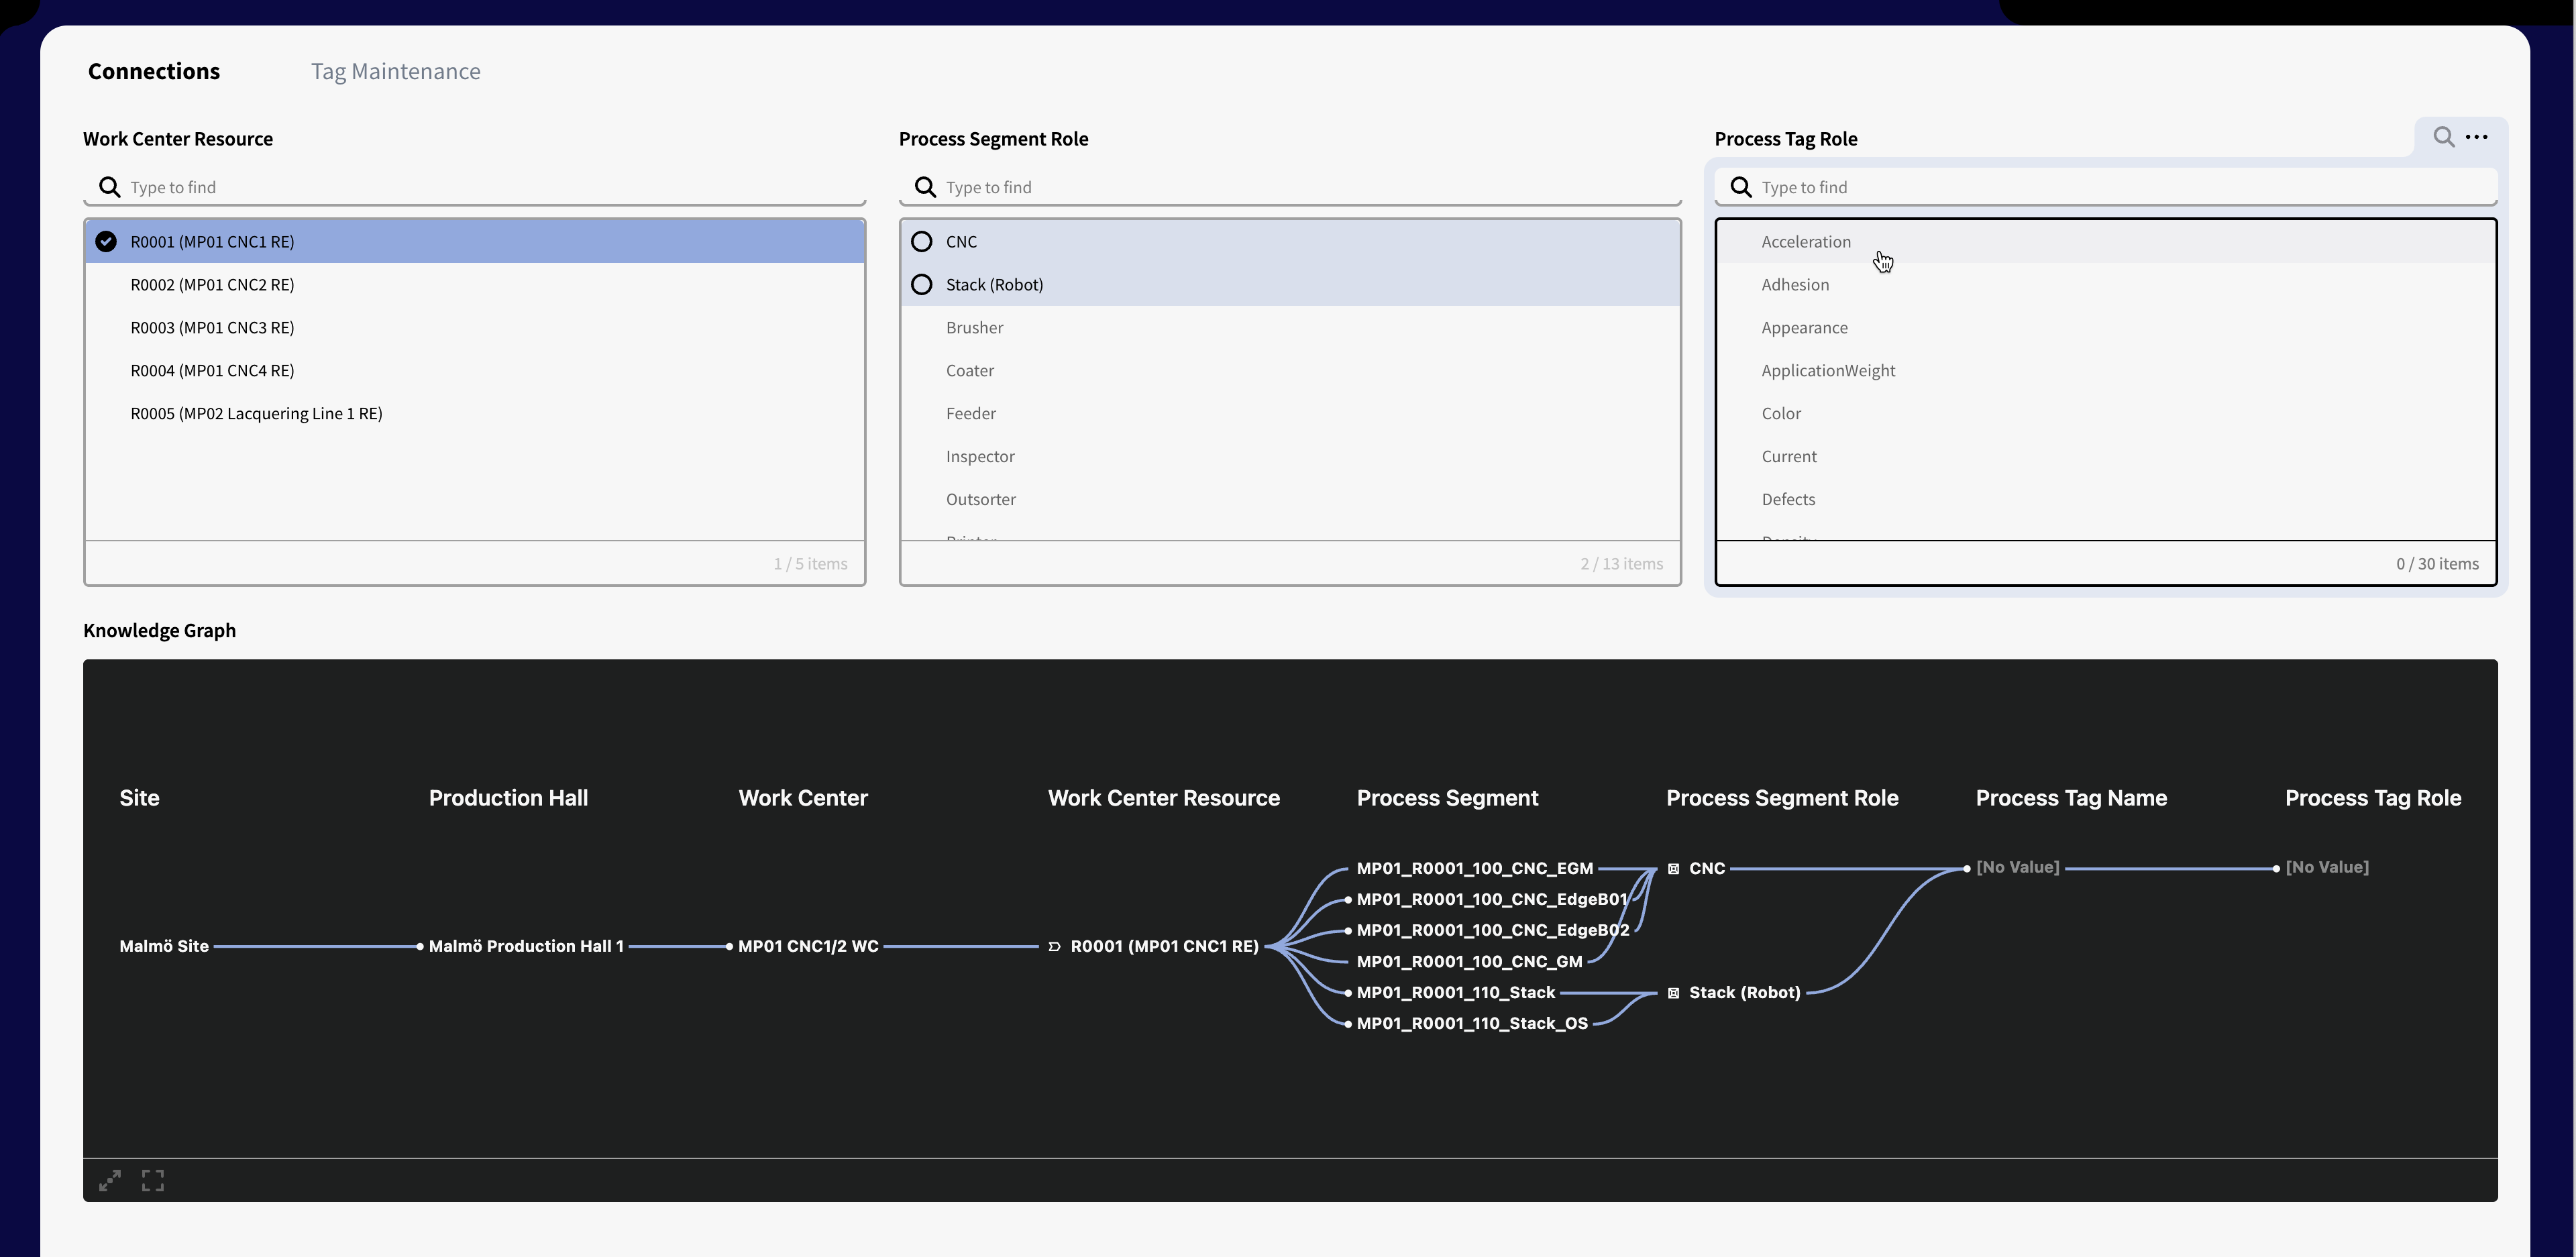Screen dimensions: 2576x1257
Task: Click the Stack (Robot) node icon in graph
Action: 1673,993
